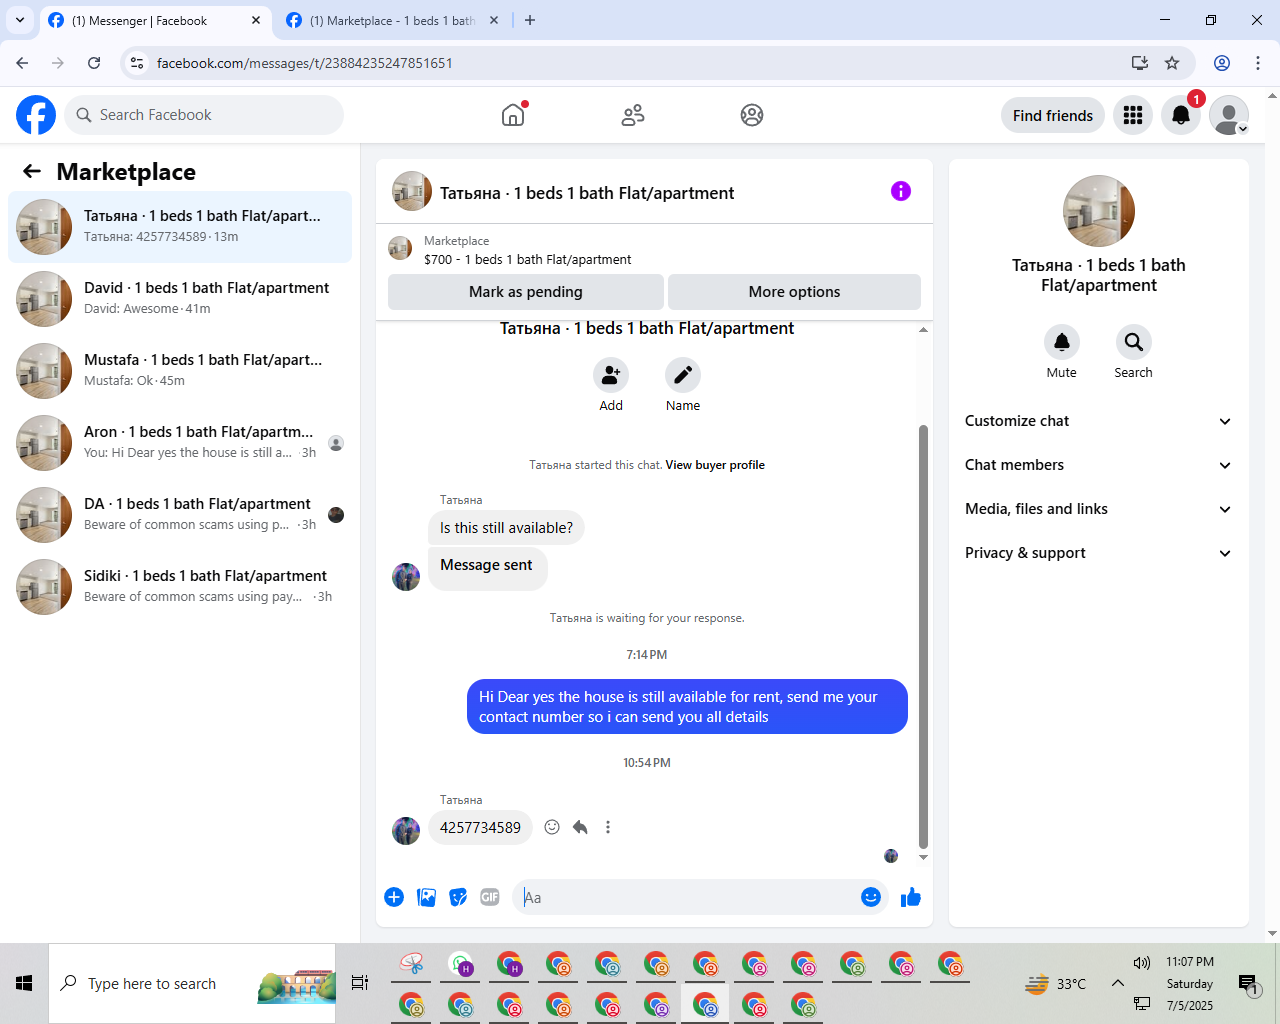Open View buyer profile link
Image resolution: width=1280 pixels, height=1024 pixels.
coord(715,465)
